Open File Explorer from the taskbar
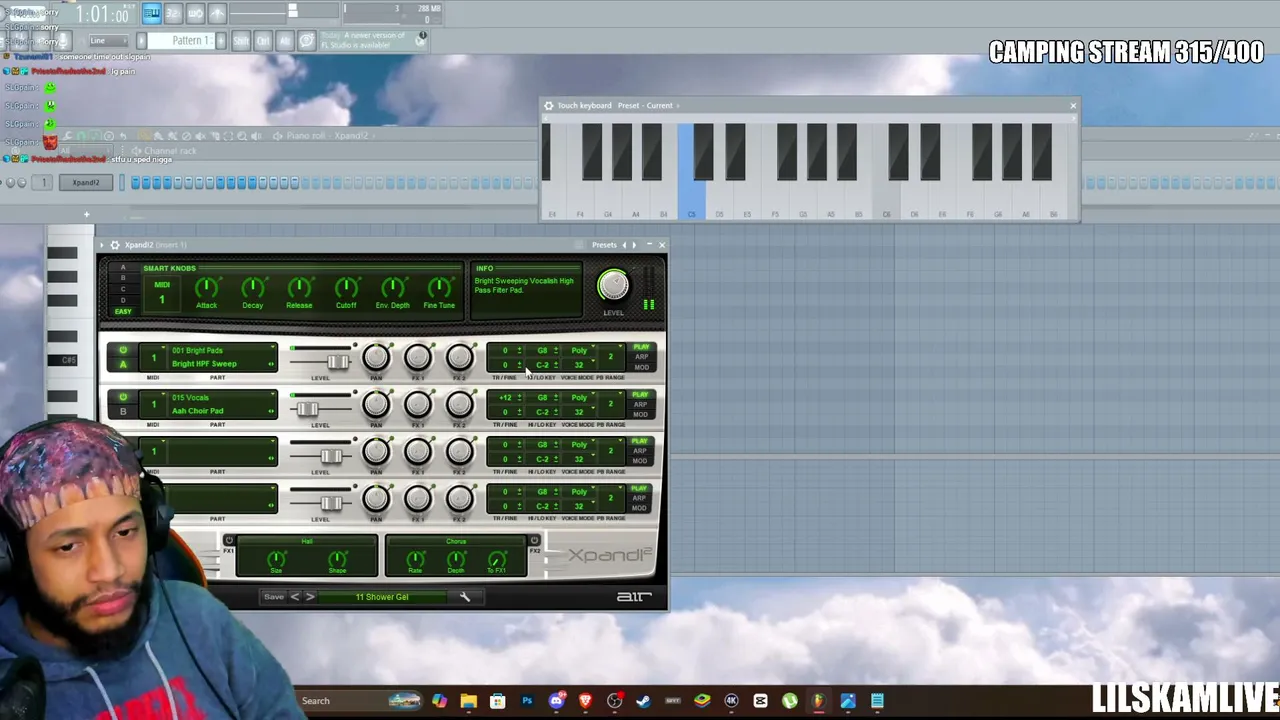This screenshot has width=1280, height=720. (x=469, y=701)
